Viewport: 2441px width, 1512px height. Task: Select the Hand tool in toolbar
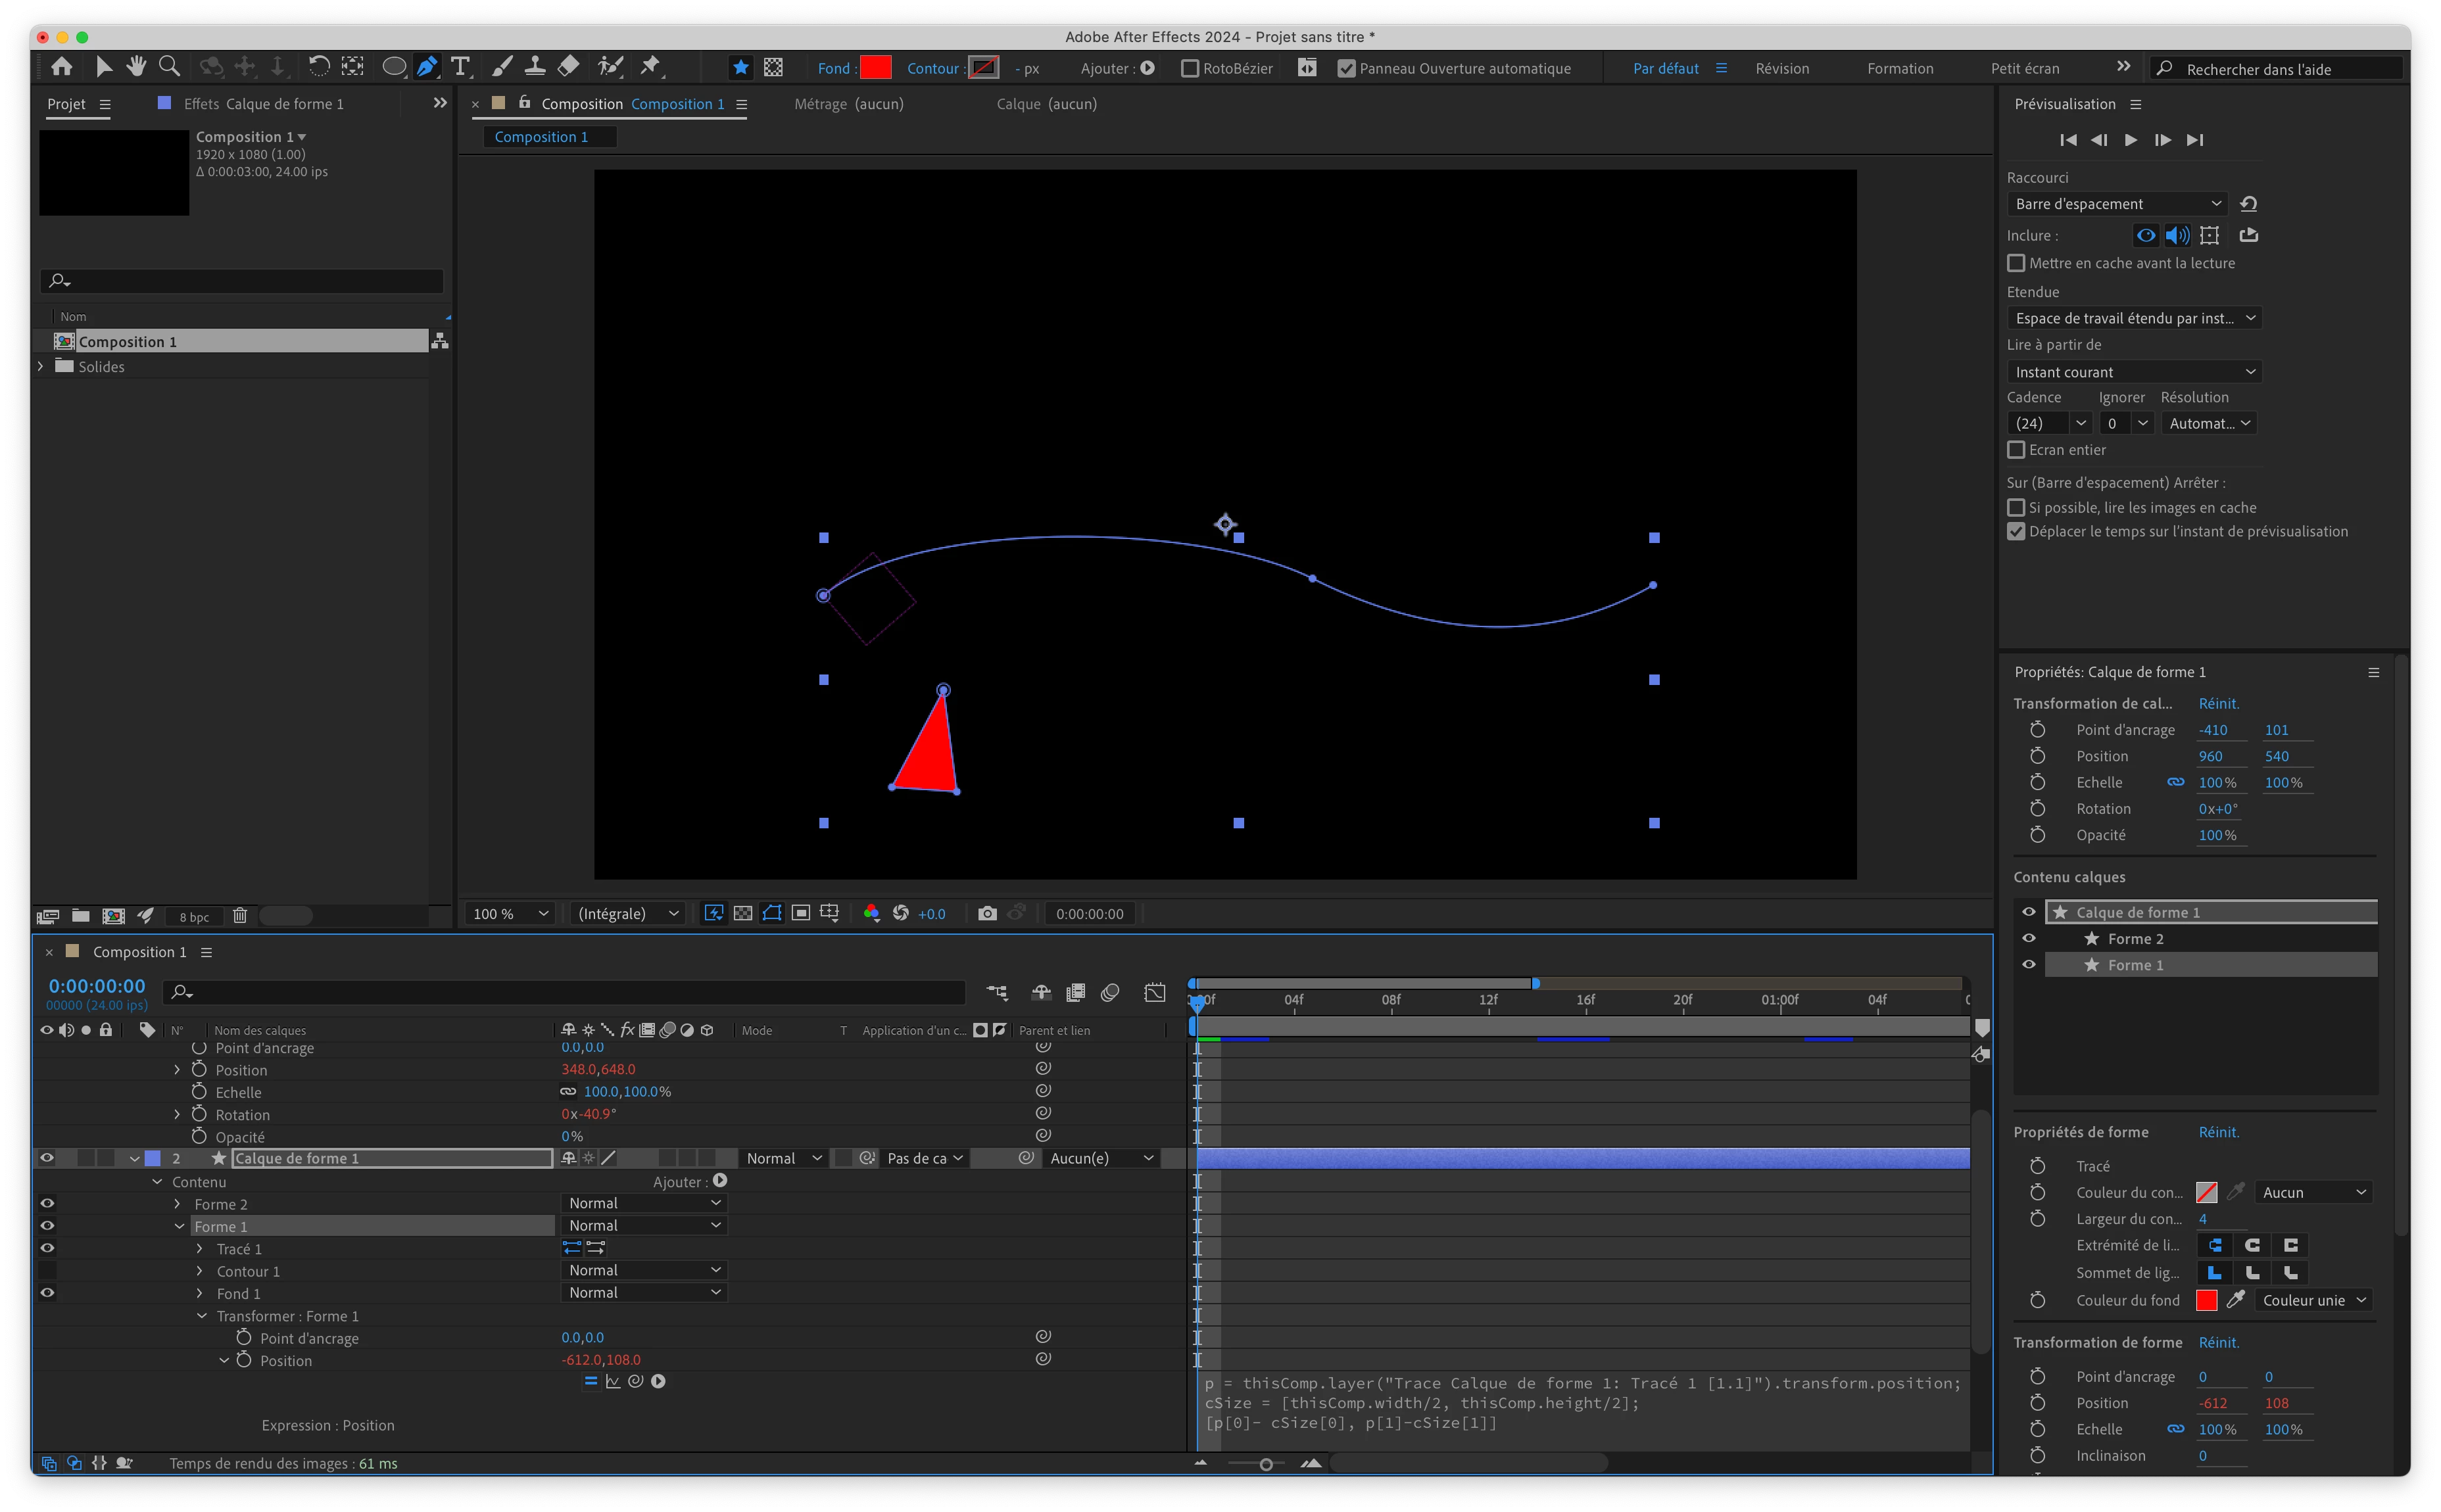pos(136,67)
